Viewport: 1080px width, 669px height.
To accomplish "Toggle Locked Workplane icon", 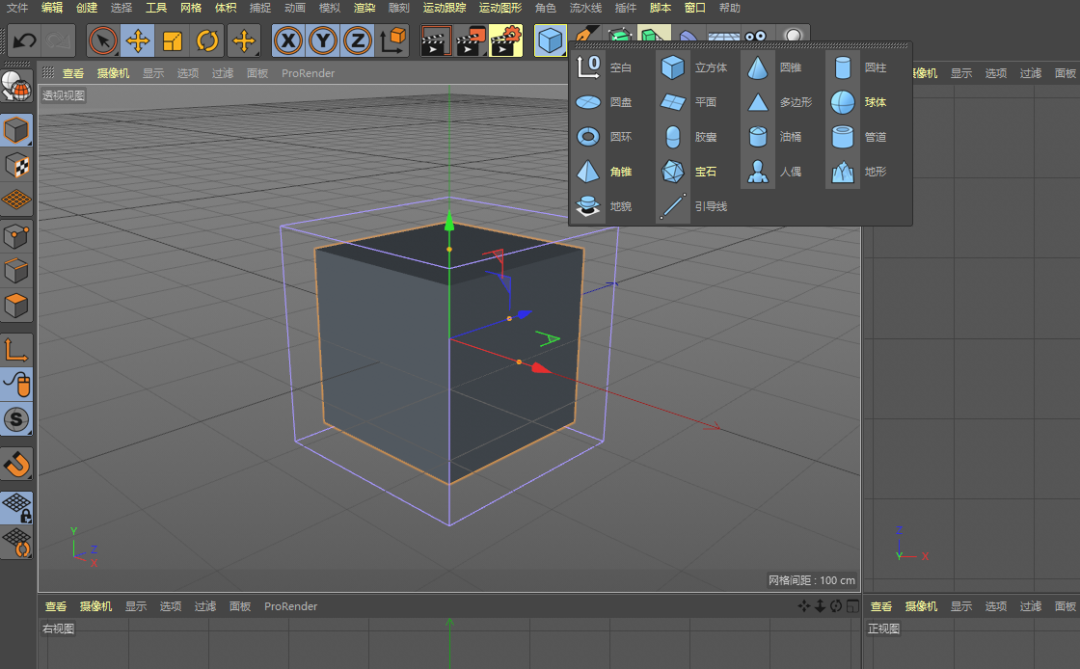I will pos(17,506).
